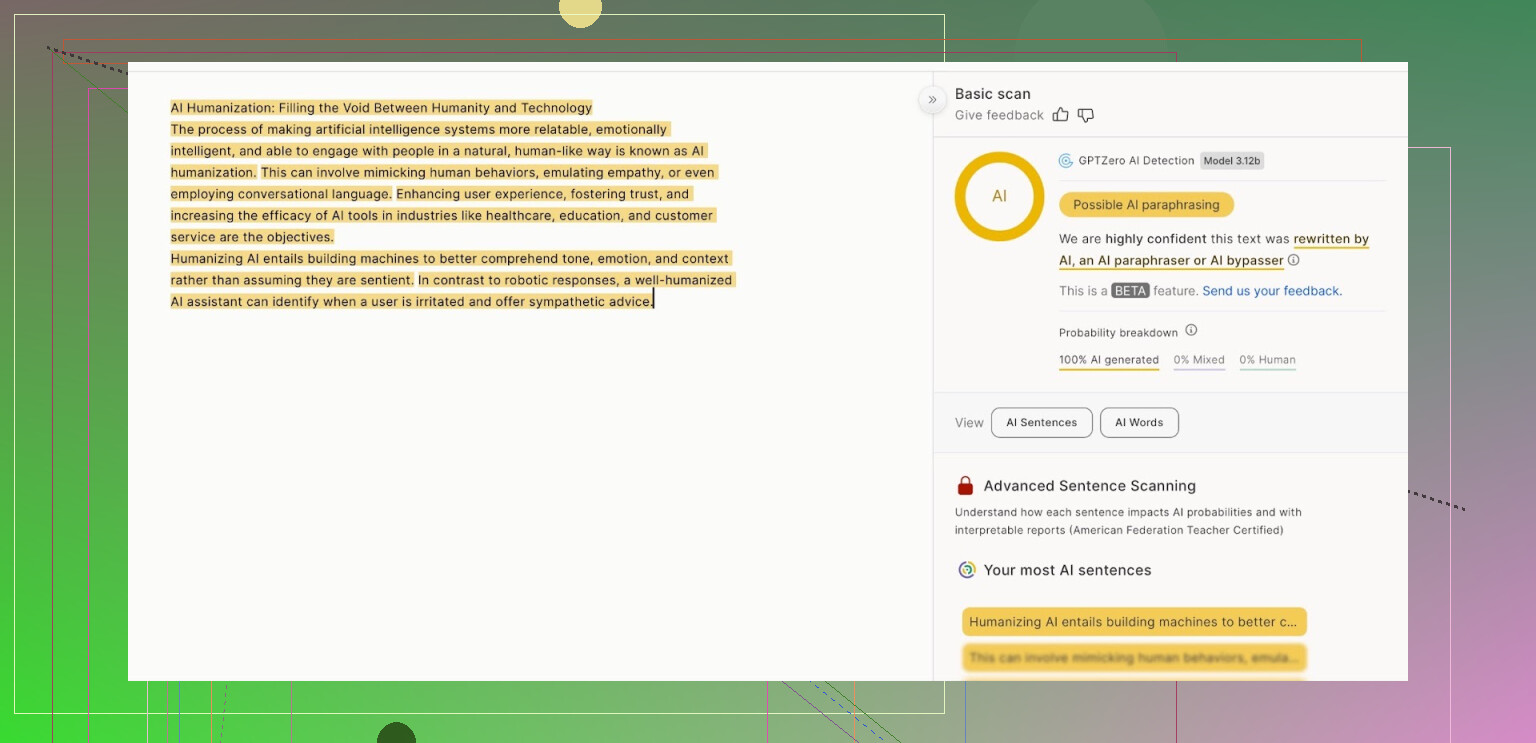Click the thumbs up feedback icon
The height and width of the screenshot is (743, 1536).
(x=1061, y=115)
